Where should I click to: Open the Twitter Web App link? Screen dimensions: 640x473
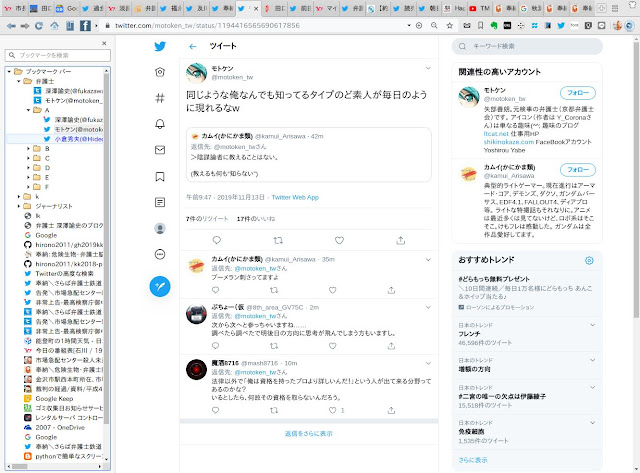(x=295, y=198)
